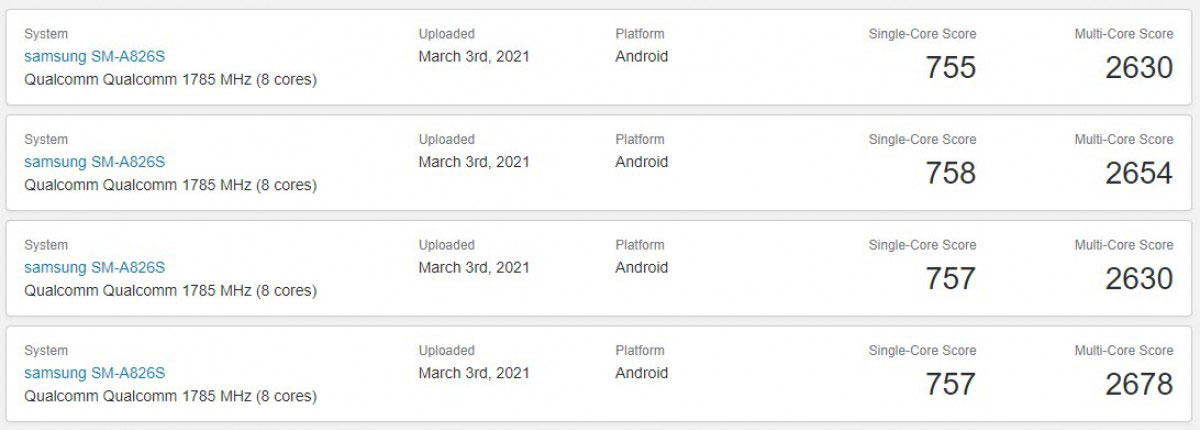Click the System label in the 755 result
1200x430 pixels.
click(x=46, y=34)
